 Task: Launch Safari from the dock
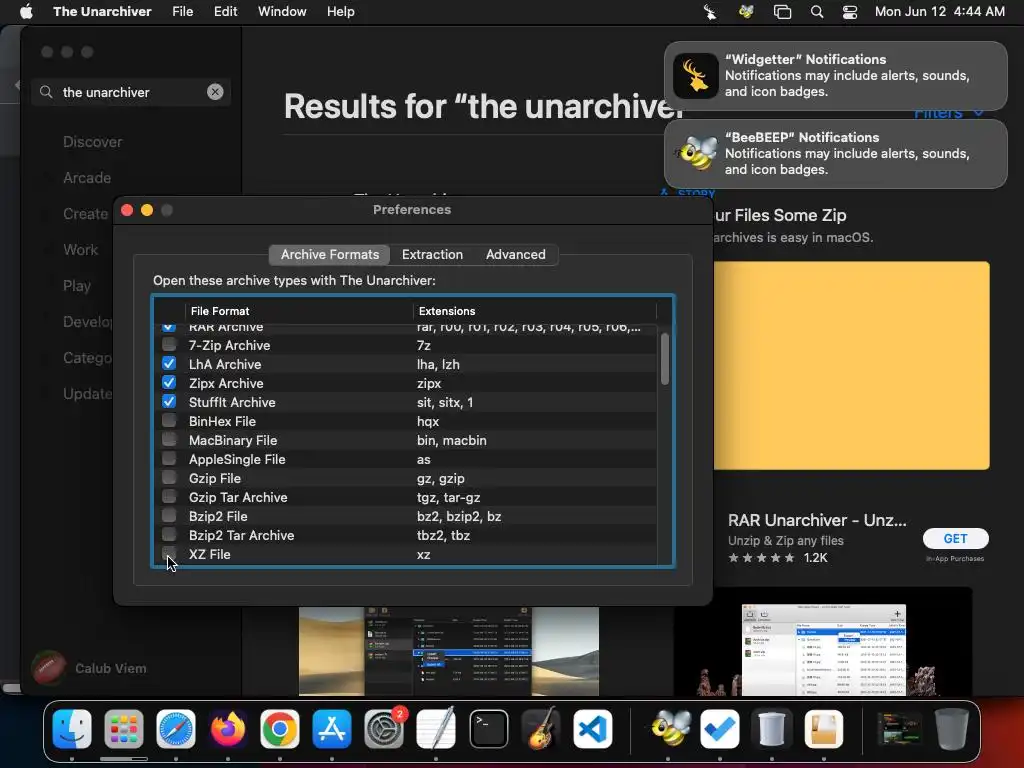(176, 729)
